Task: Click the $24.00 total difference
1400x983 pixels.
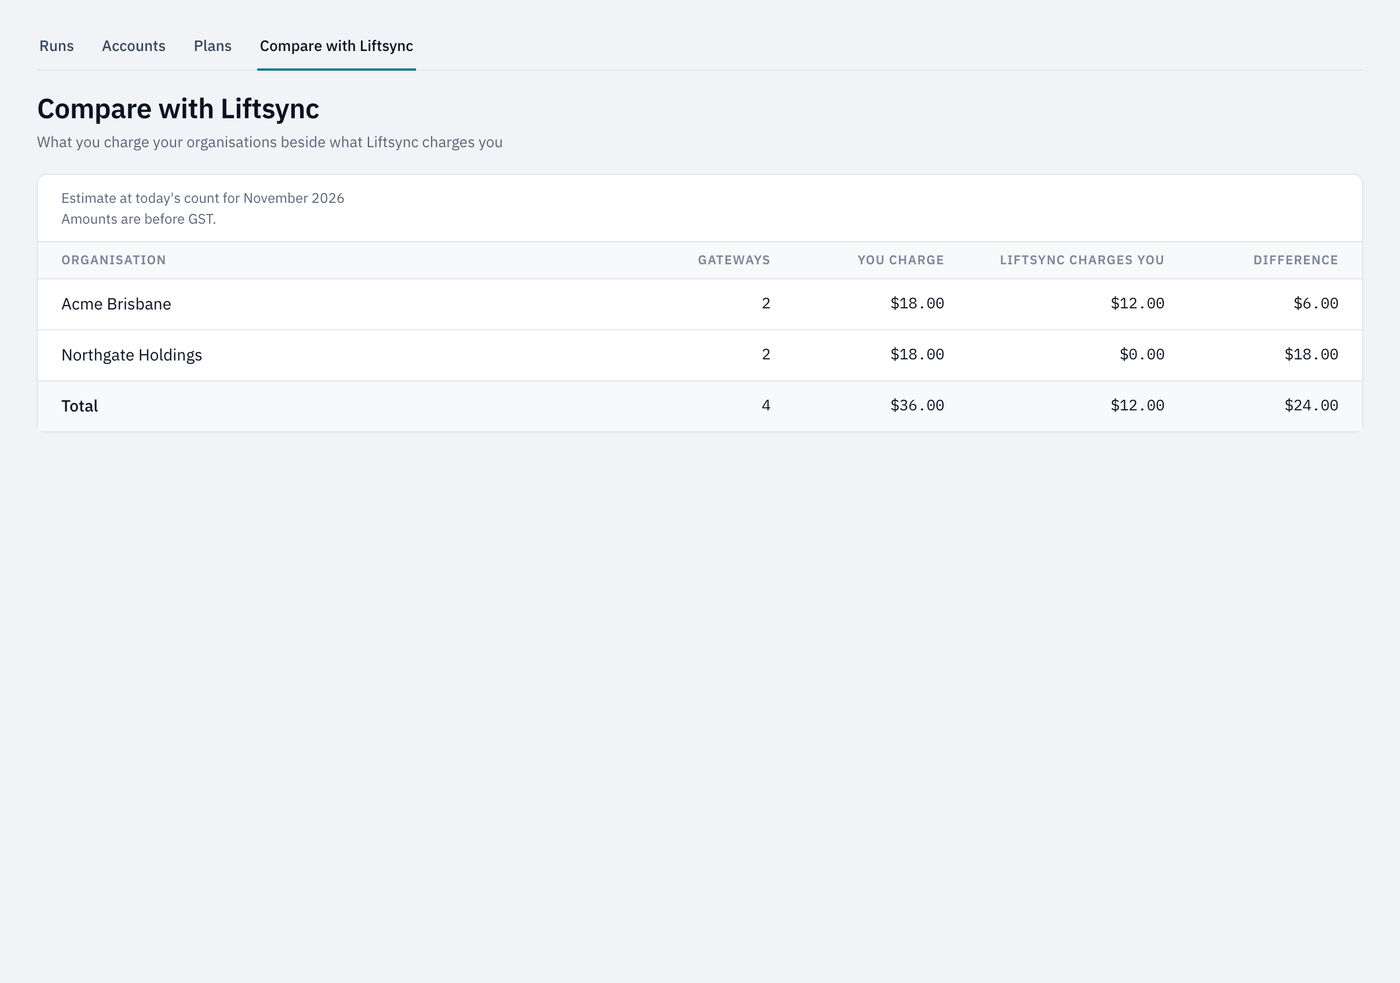Action: pos(1312,405)
